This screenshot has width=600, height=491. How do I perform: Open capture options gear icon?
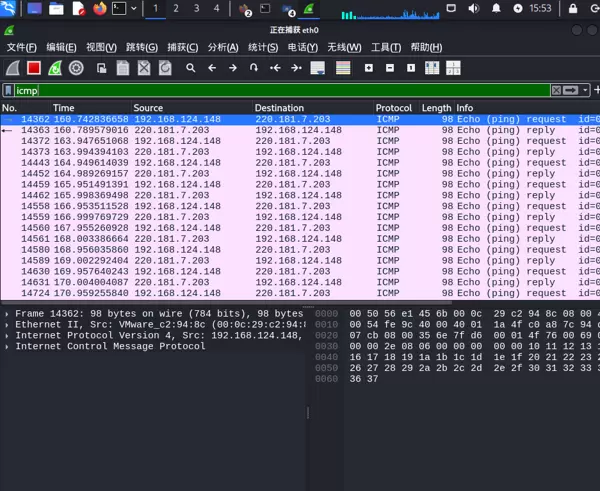coord(77,68)
